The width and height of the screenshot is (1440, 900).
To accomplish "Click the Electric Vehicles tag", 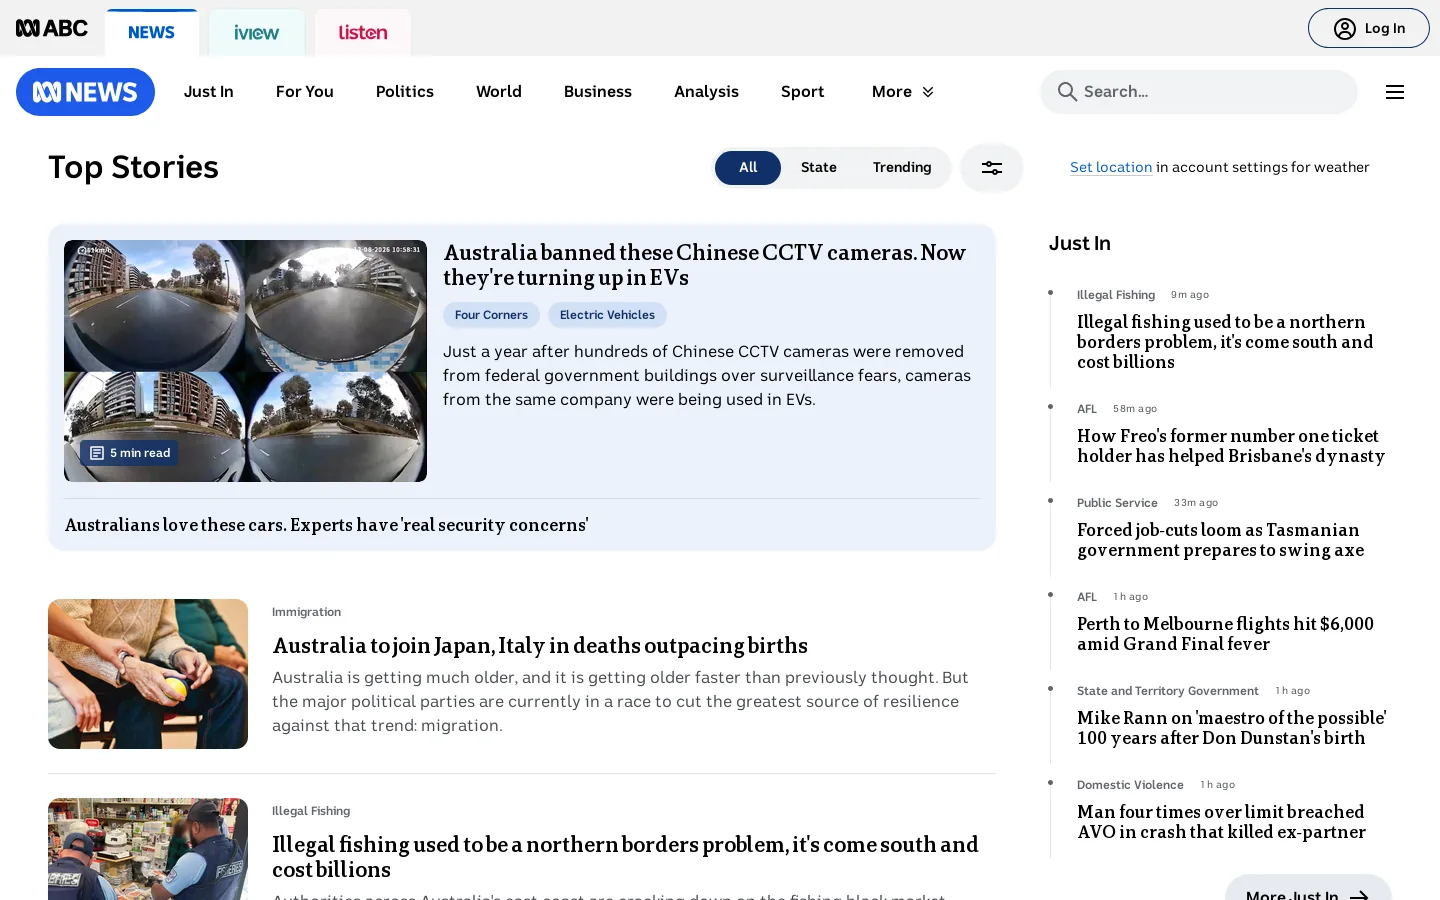I will pos(607,315).
